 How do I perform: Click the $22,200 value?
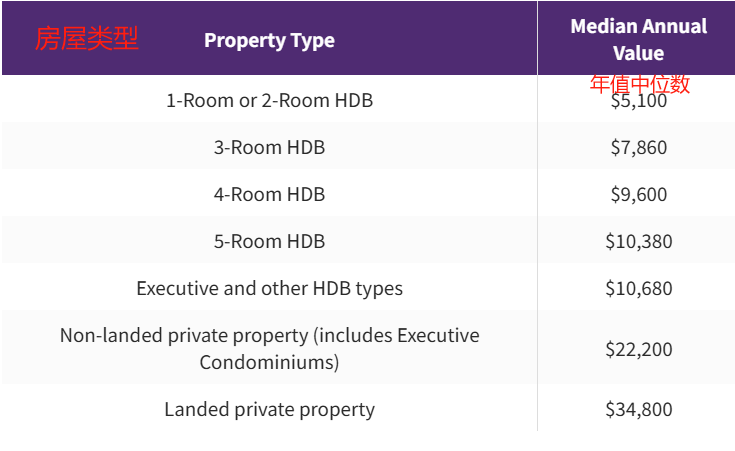[x=638, y=349]
